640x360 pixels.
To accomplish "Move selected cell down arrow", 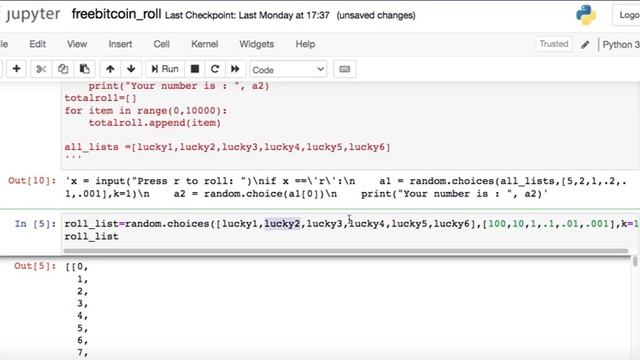I will tap(131, 69).
